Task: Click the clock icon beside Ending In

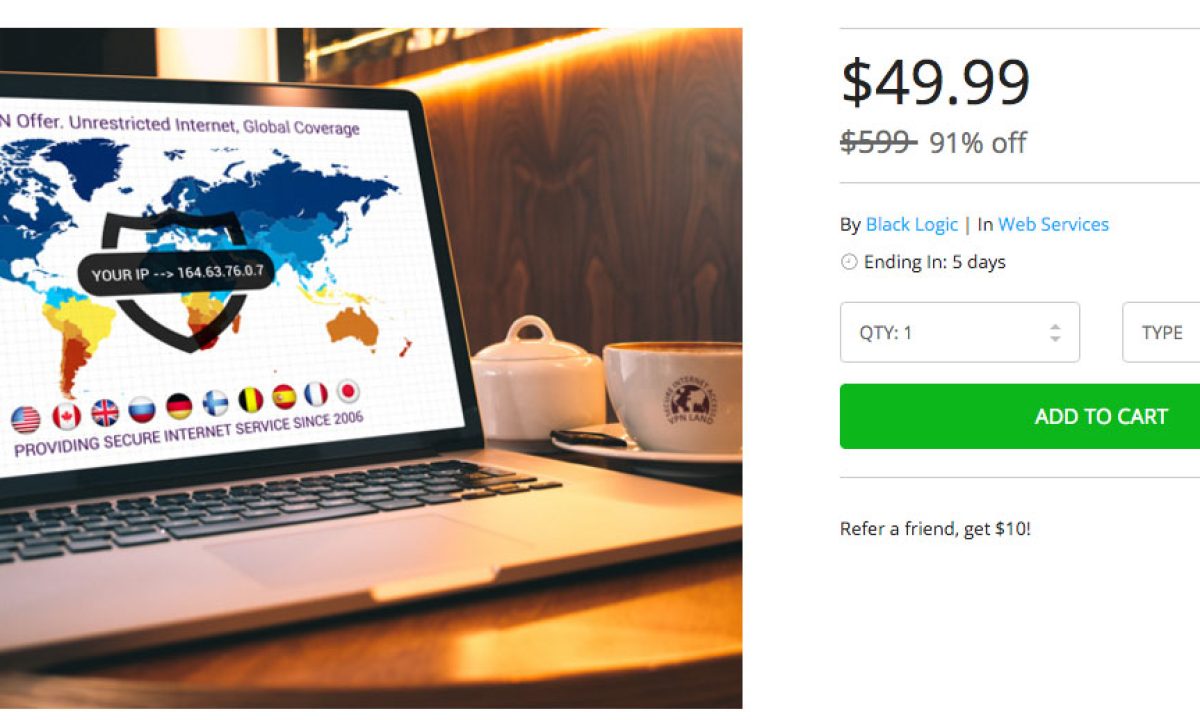Action: (x=849, y=262)
